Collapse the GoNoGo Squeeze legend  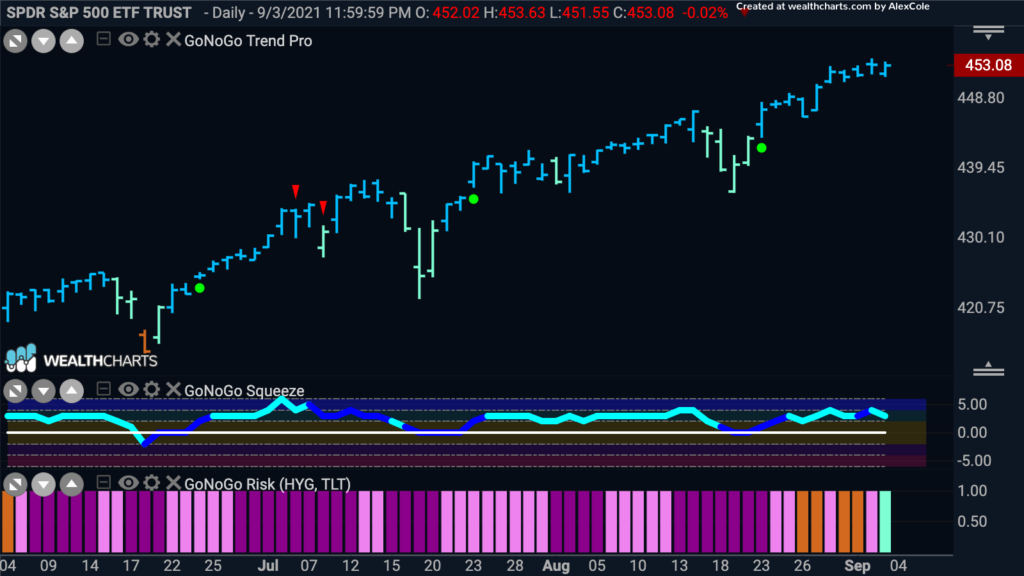(x=103, y=389)
